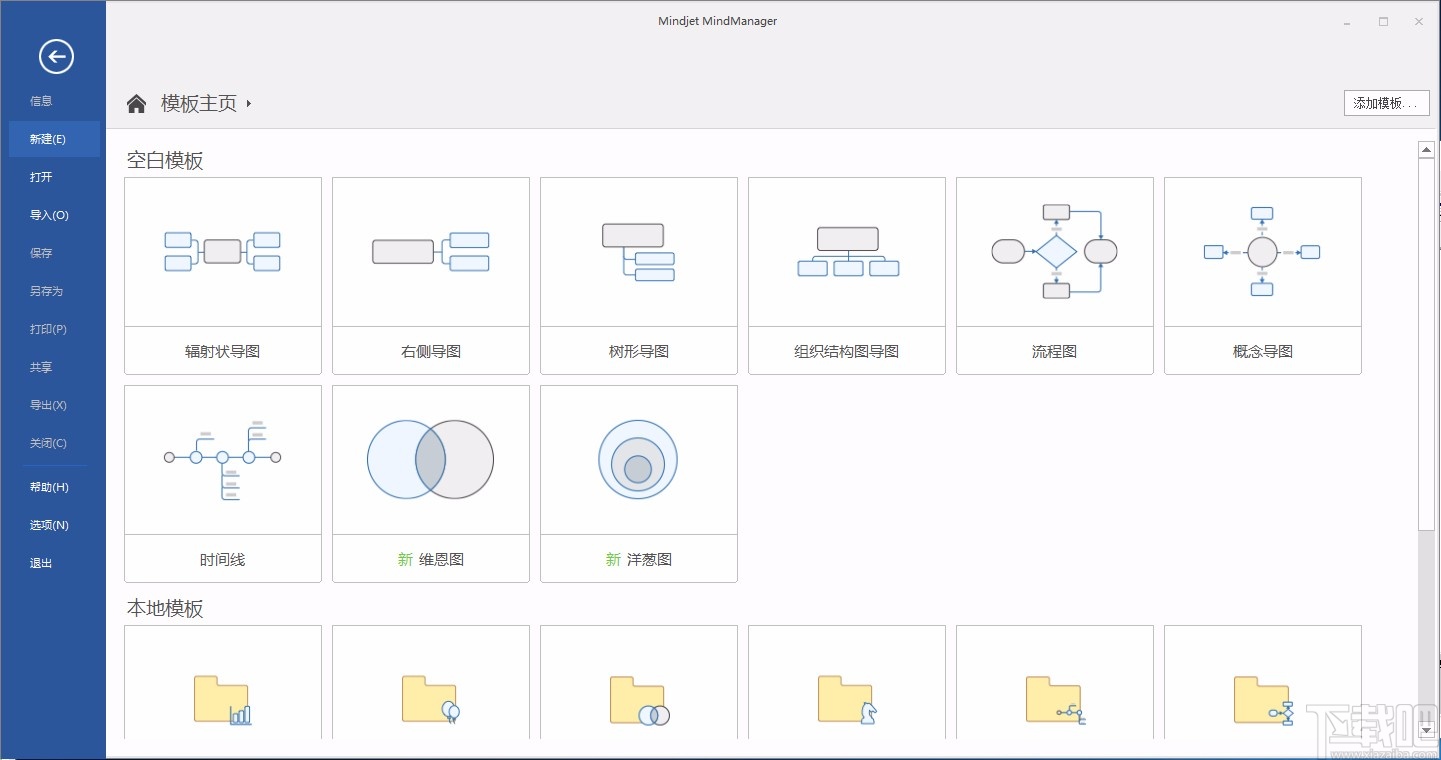This screenshot has height=760, width=1441.
Task: Click the vertical scrollbar thumb
Action: pyautogui.click(x=1427, y=344)
